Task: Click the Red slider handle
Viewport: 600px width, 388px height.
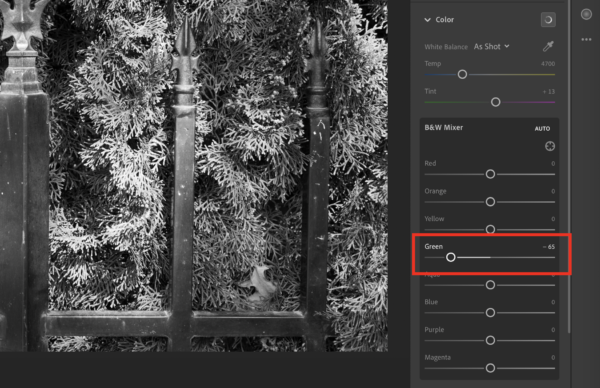Action: point(490,174)
